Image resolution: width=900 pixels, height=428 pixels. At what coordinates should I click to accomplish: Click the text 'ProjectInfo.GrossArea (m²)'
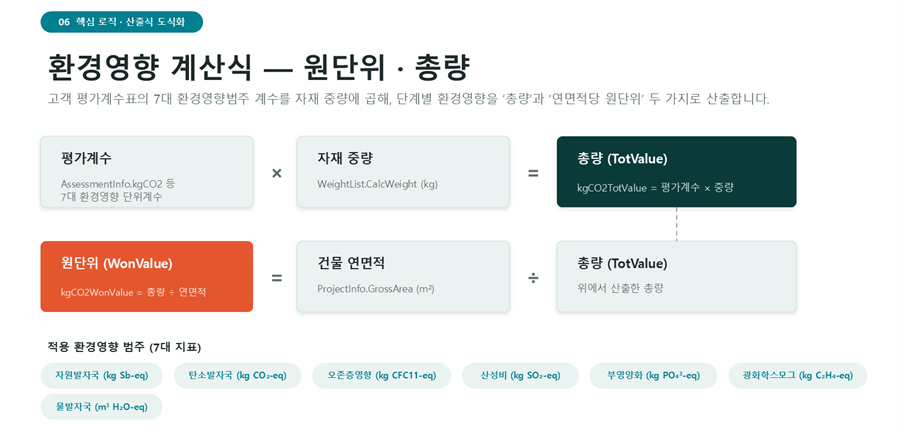click(376, 289)
